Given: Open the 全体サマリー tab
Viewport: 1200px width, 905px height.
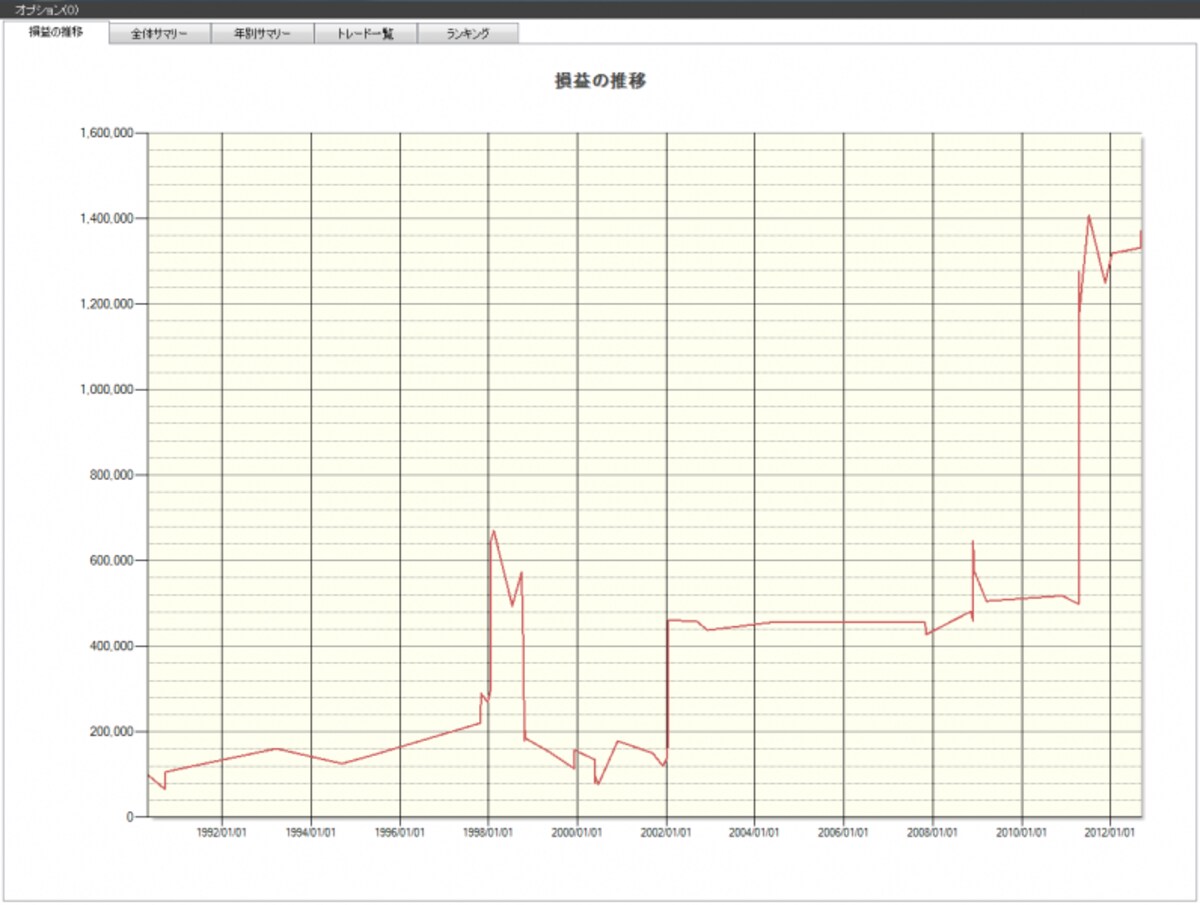Looking at the screenshot, I should click(159, 33).
